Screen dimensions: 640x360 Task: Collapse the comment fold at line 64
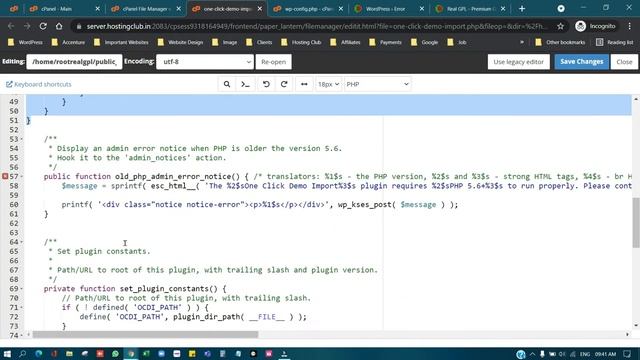click(x=22, y=242)
